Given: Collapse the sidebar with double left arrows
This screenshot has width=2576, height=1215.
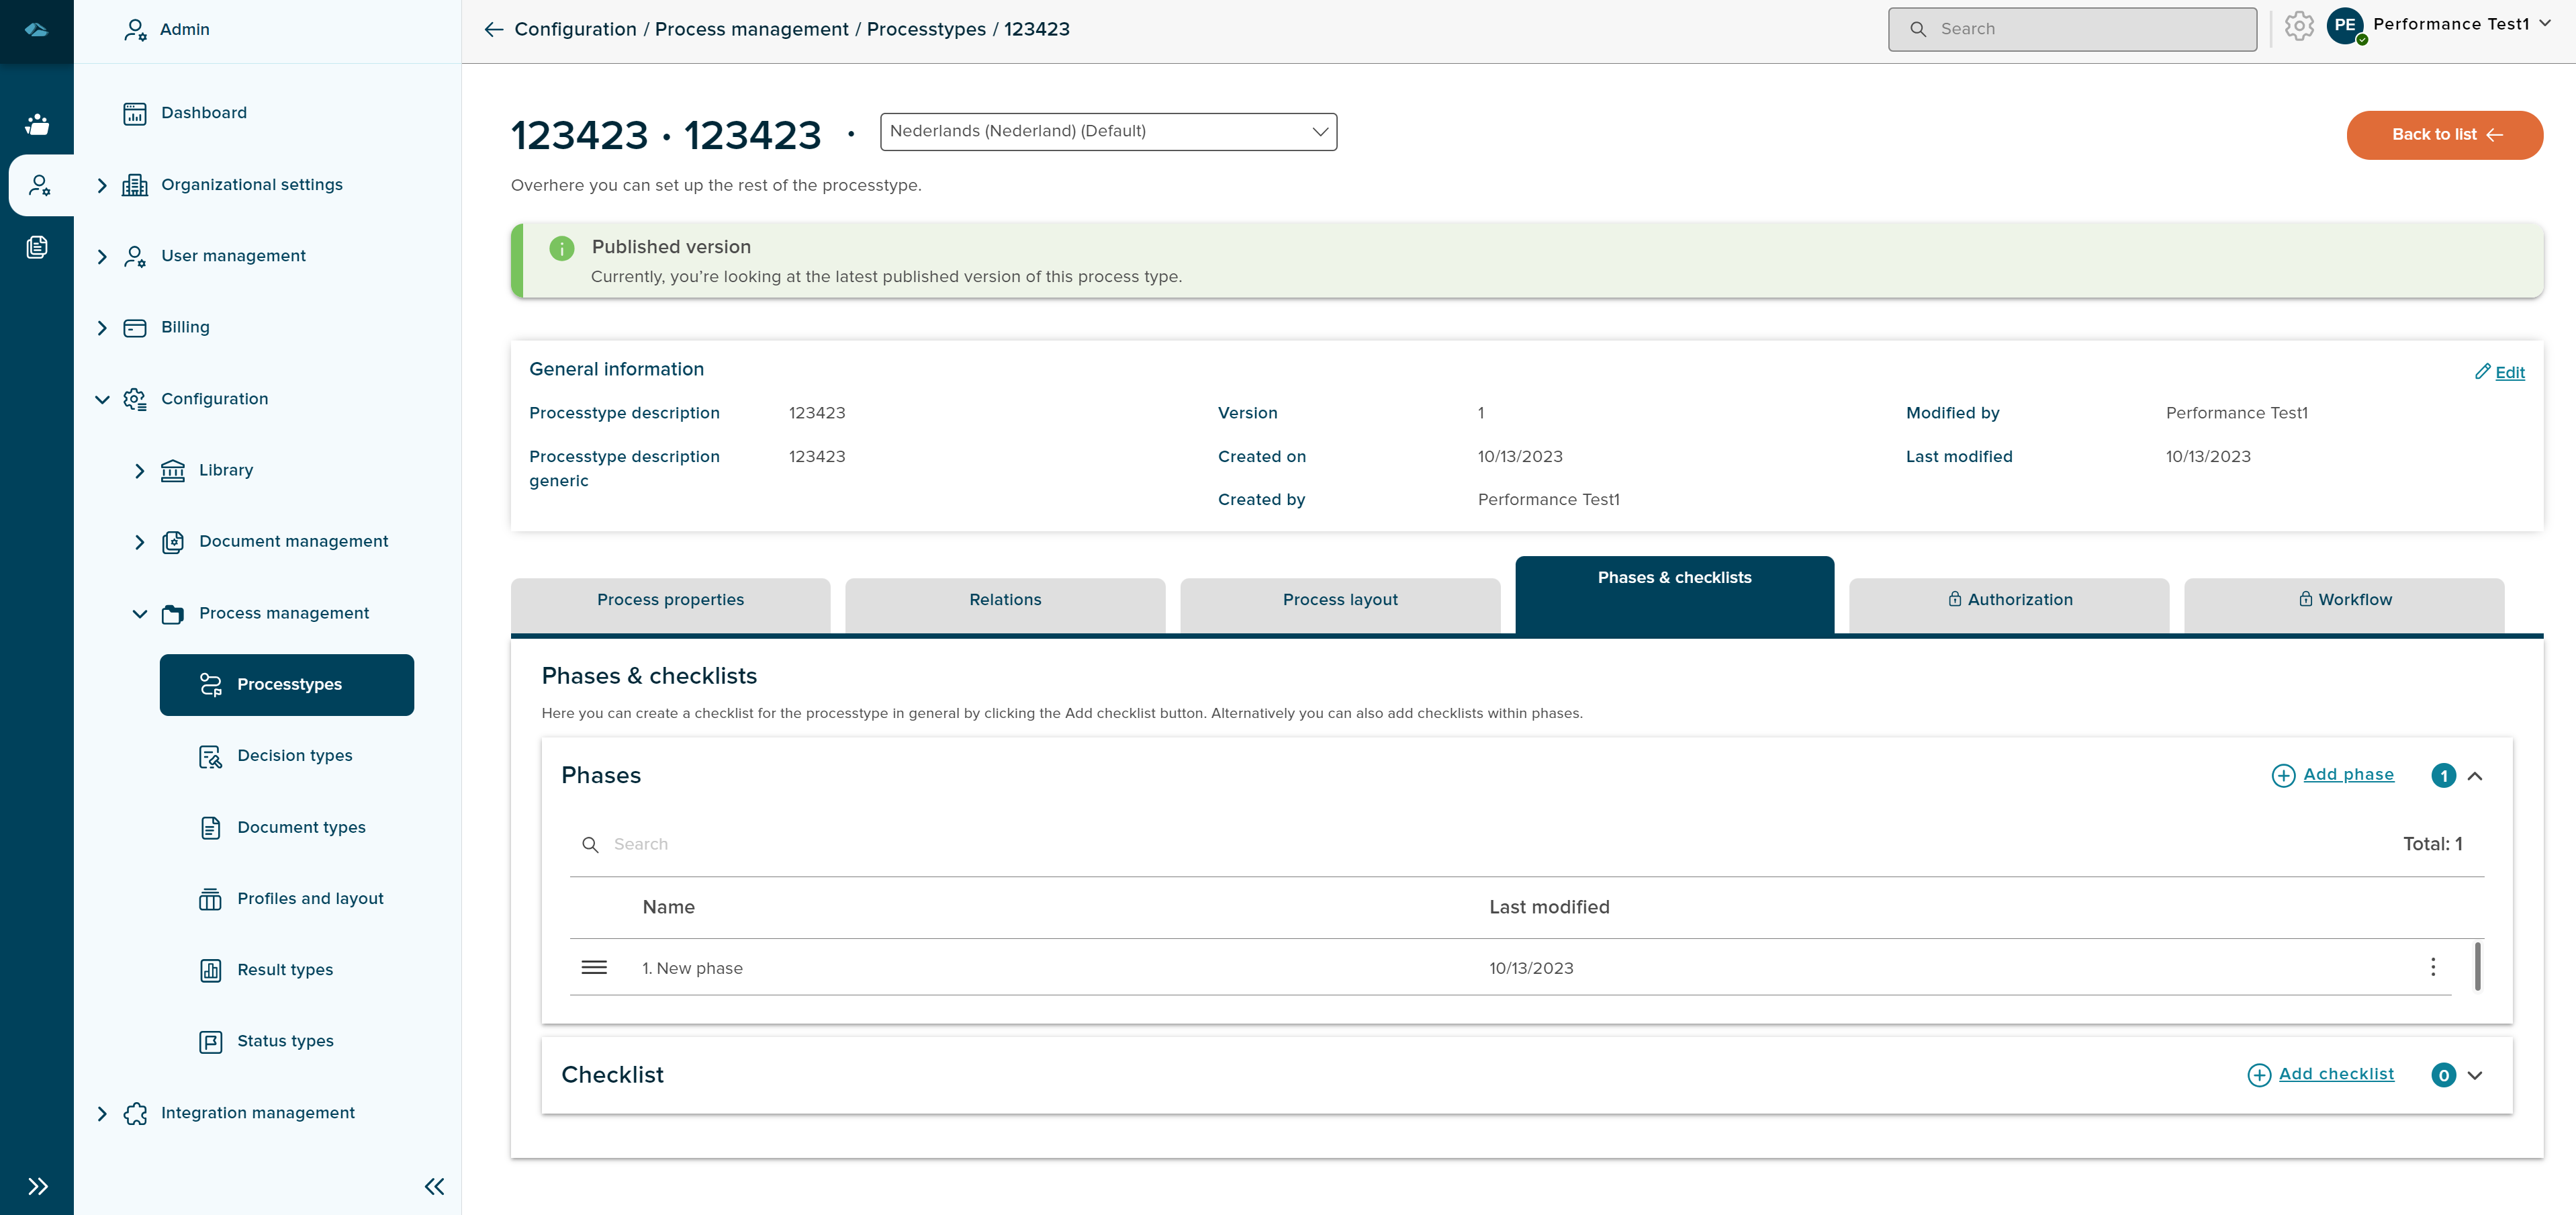Looking at the screenshot, I should pos(434,1186).
